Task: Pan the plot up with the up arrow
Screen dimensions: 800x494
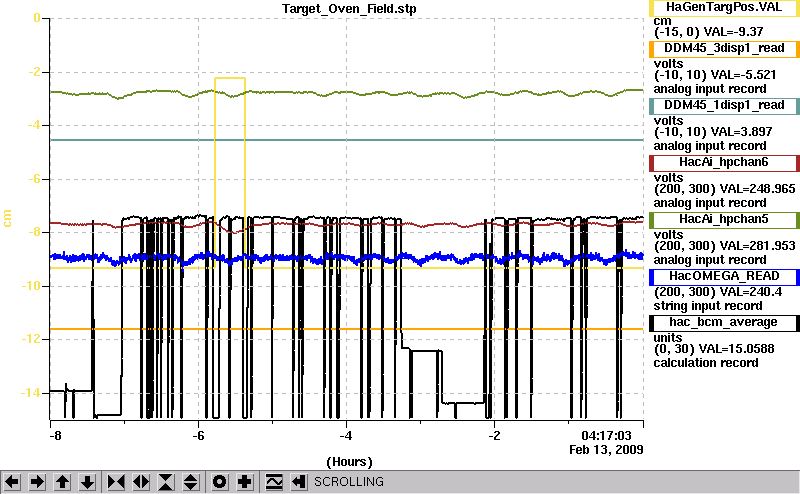Action: pos(62,482)
